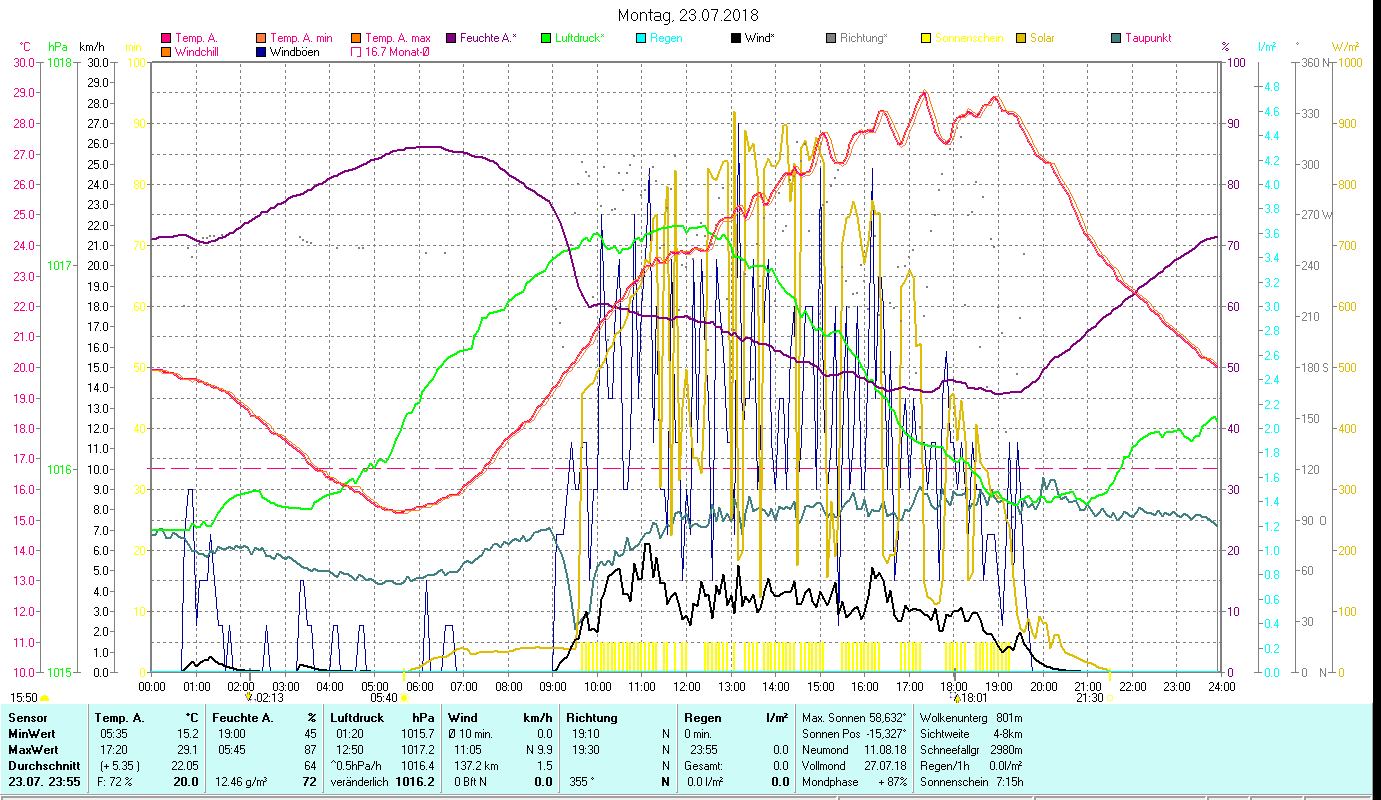Click the 'W/m²' axis unit label
Screen dimensions: 1381x800
(1345, 46)
